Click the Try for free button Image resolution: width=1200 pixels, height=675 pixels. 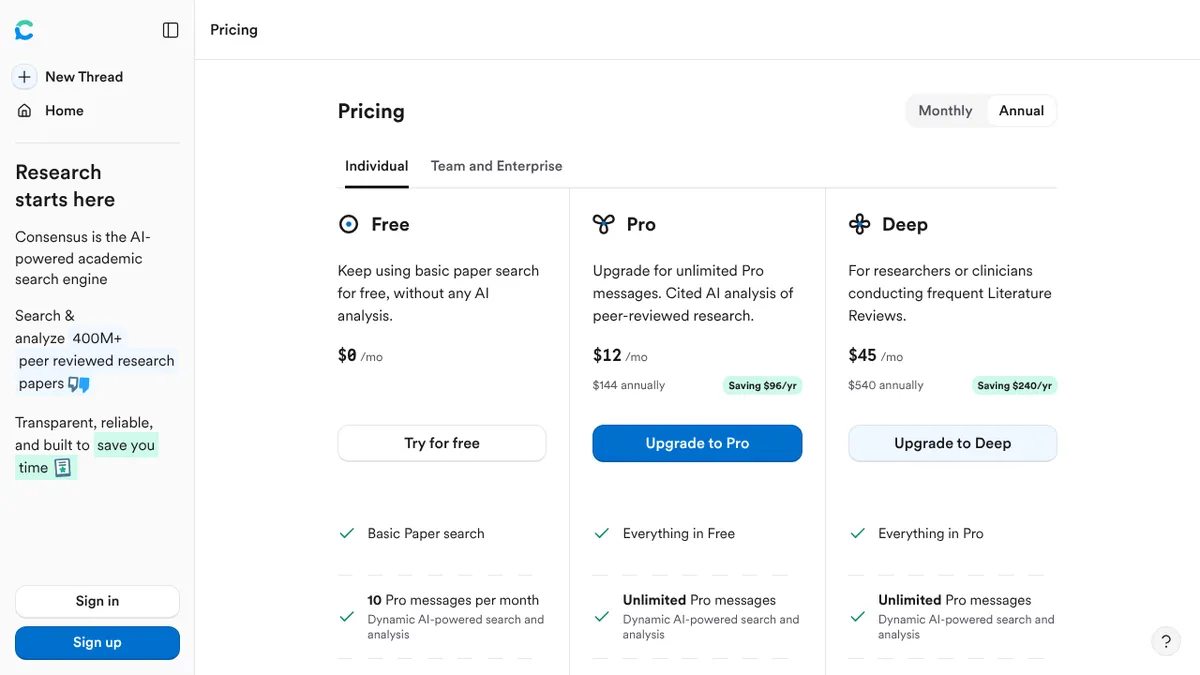pos(442,443)
